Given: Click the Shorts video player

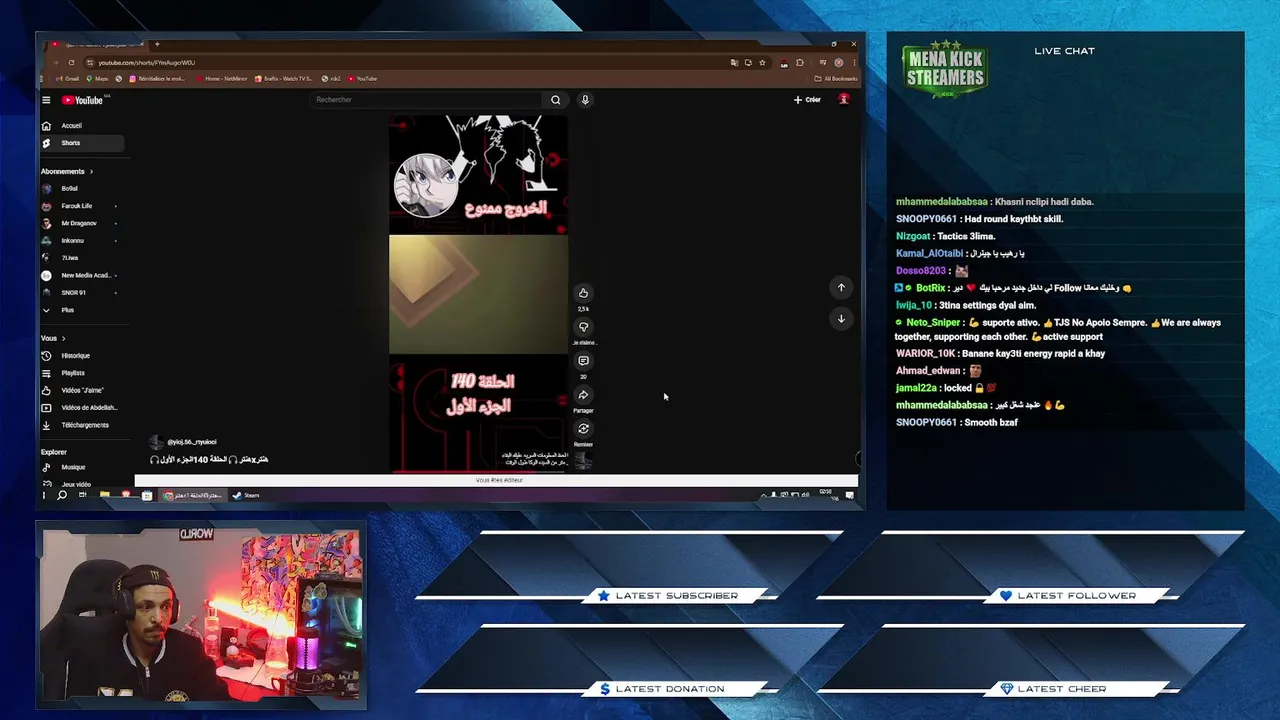Looking at the screenshot, I should [478, 292].
